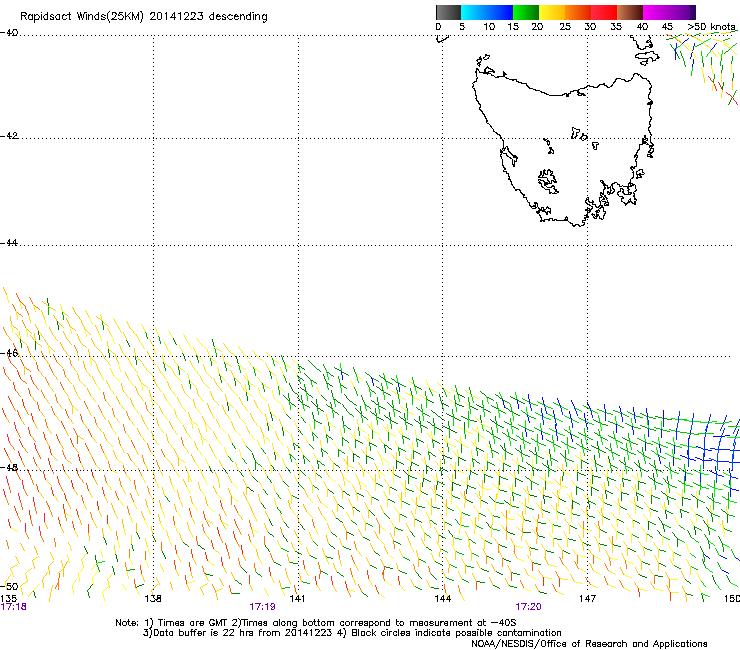Pick the orange 25-30 knots legend swatch

[578, 12]
